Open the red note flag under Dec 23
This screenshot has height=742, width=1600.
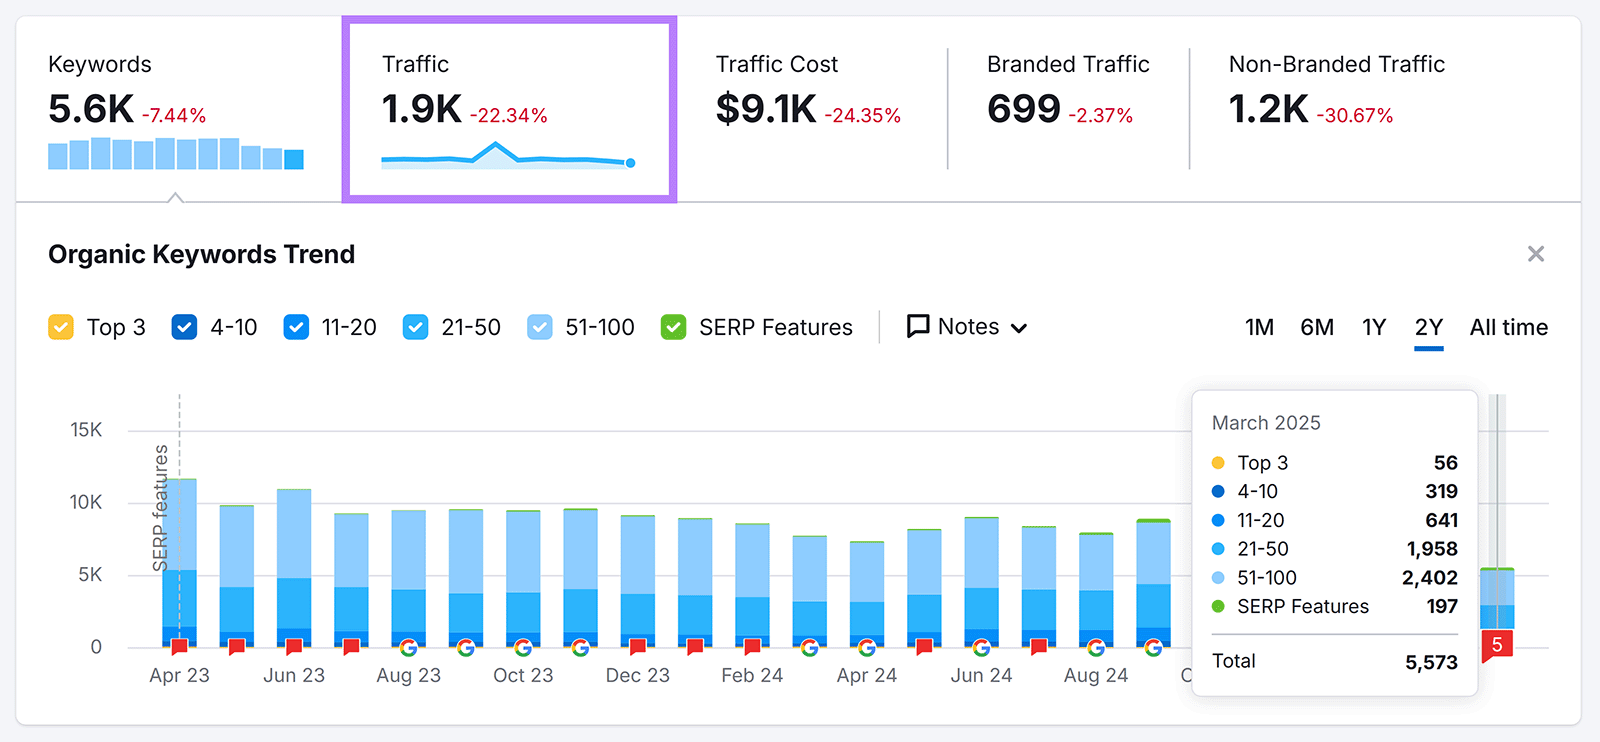click(638, 647)
